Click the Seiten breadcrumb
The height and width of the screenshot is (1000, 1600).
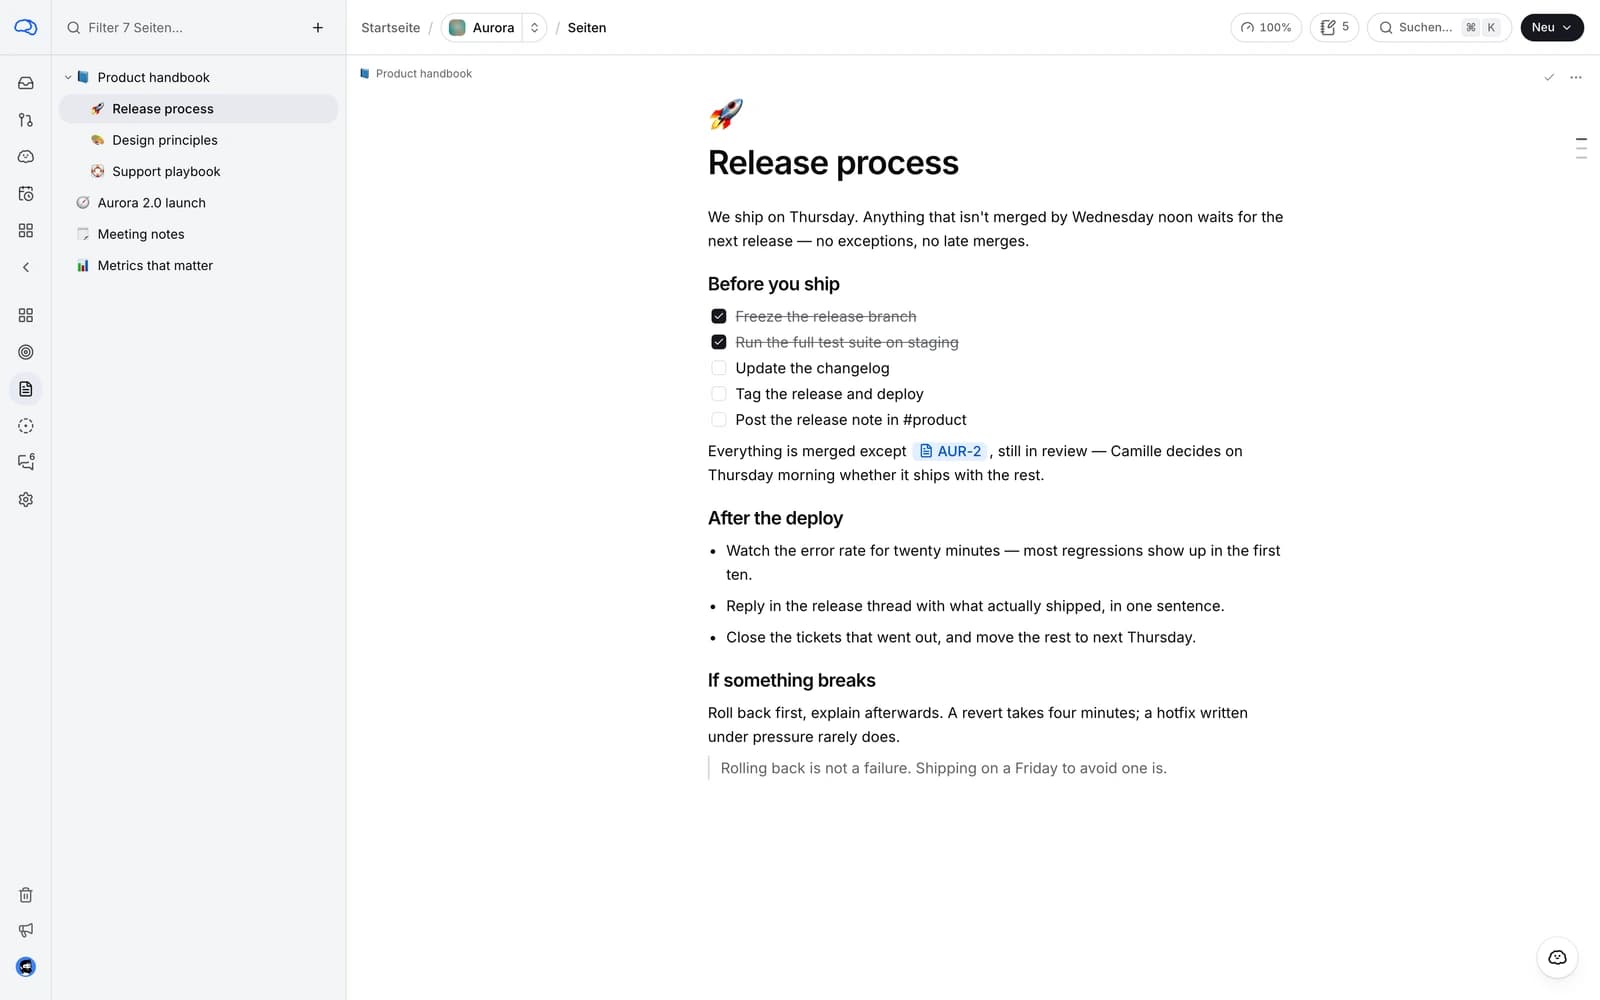pos(586,28)
